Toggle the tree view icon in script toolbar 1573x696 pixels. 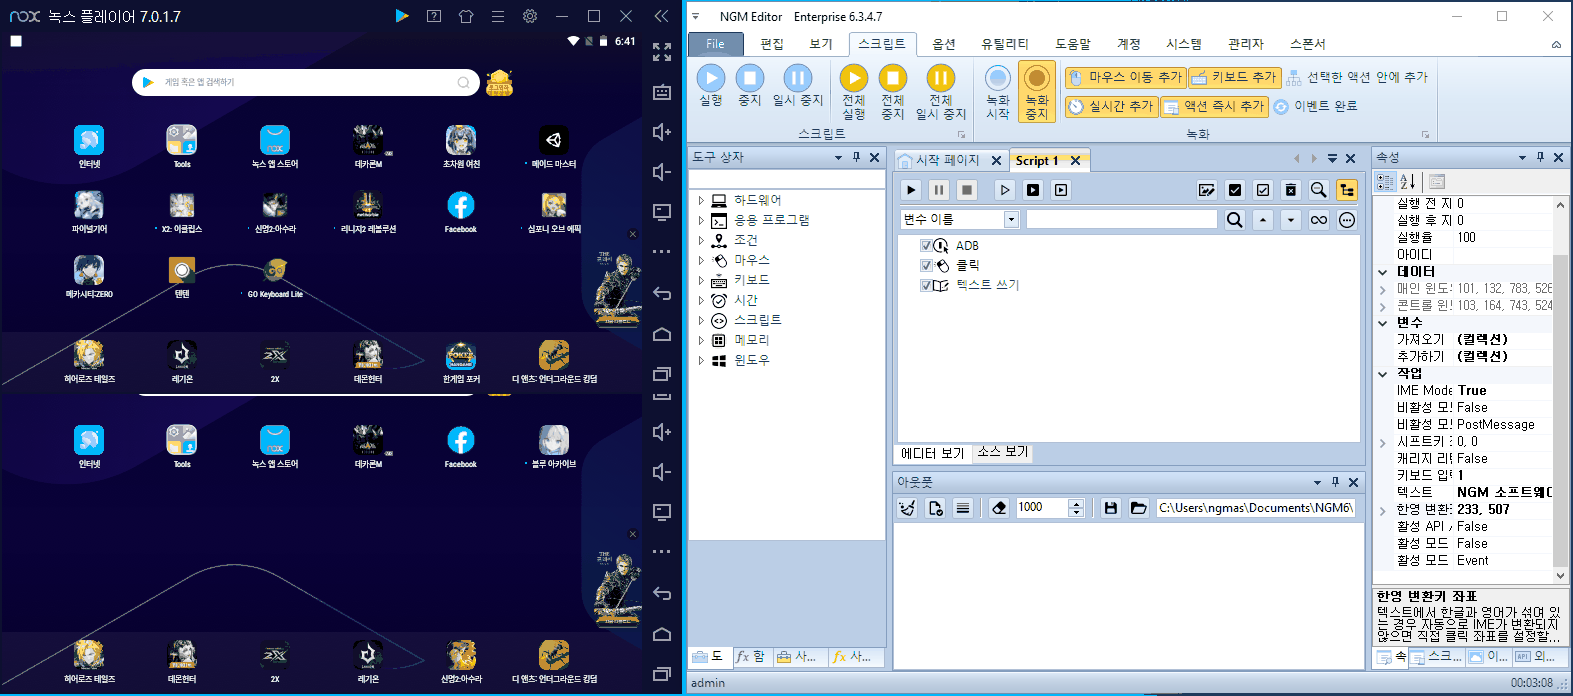coord(1347,190)
